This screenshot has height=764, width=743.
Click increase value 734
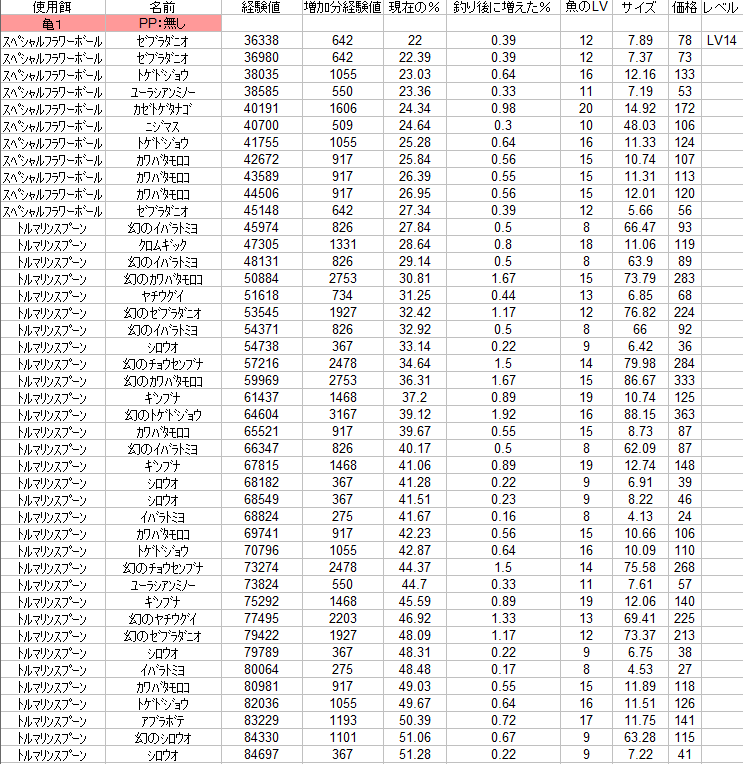coord(343,296)
